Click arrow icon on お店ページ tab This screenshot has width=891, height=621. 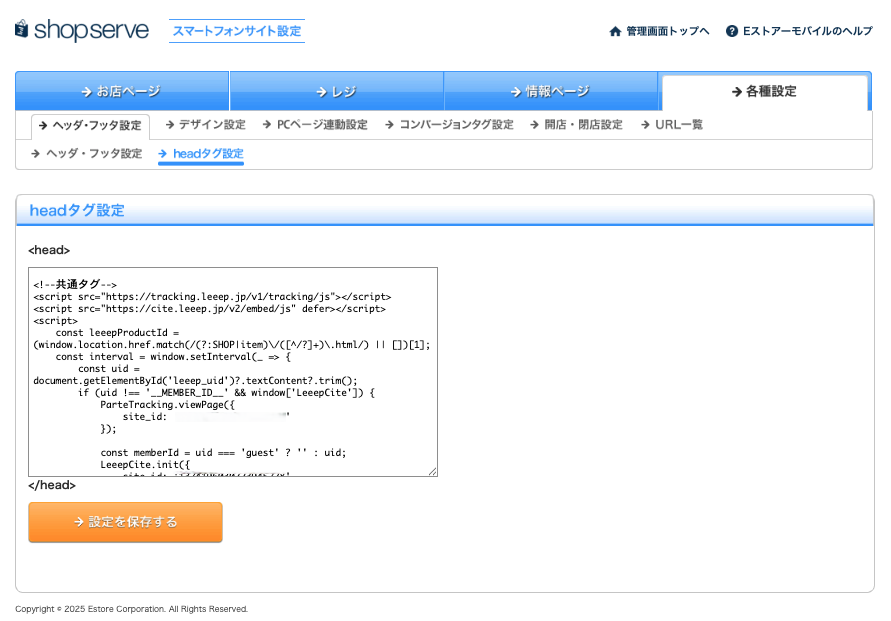coord(86,91)
